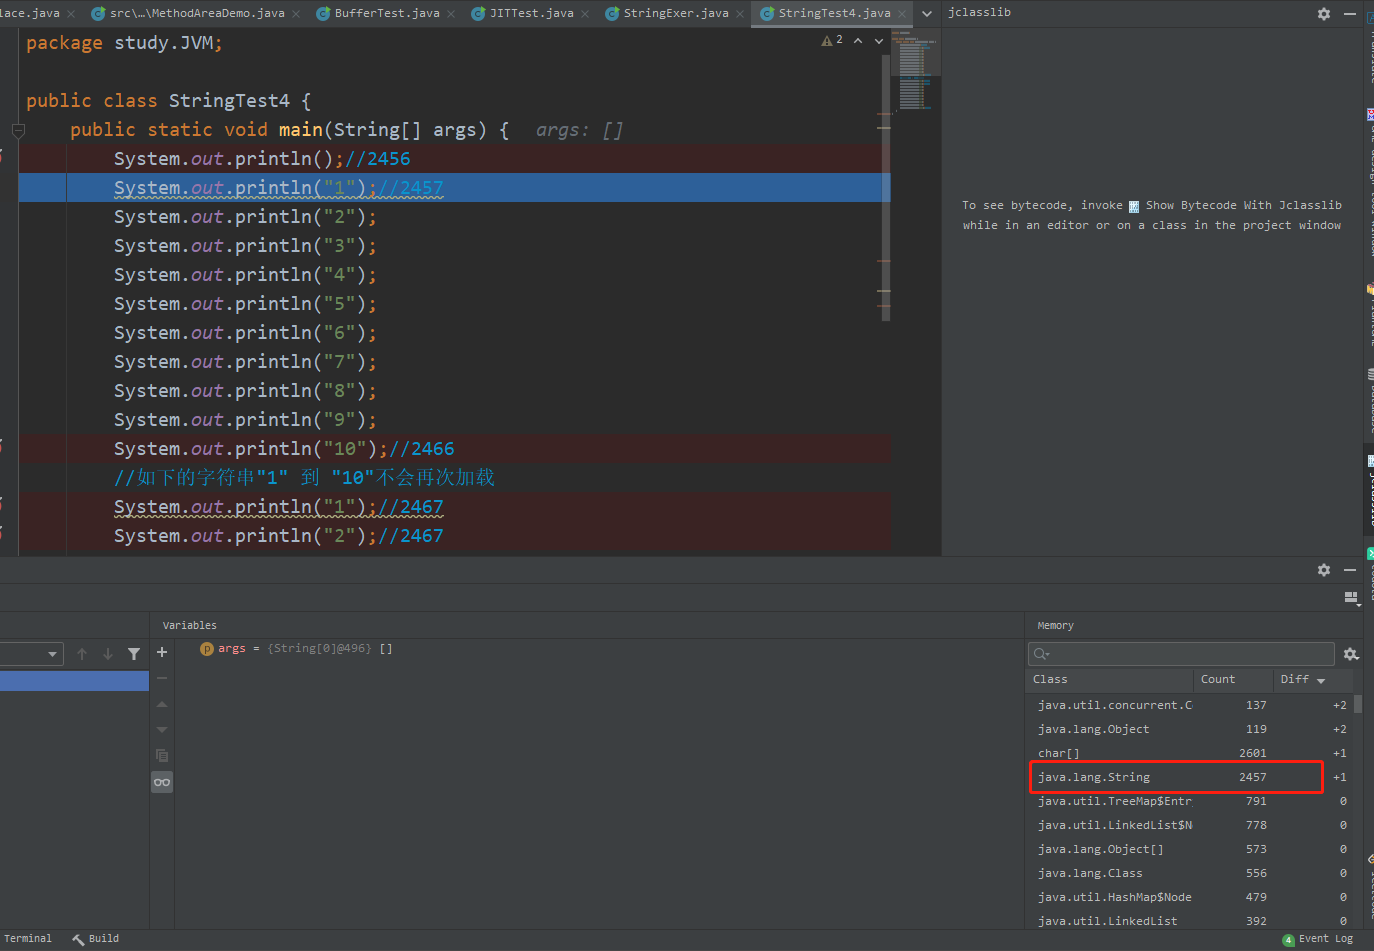Toggle show watches glasses icon
This screenshot has height=951, width=1374.
click(162, 782)
